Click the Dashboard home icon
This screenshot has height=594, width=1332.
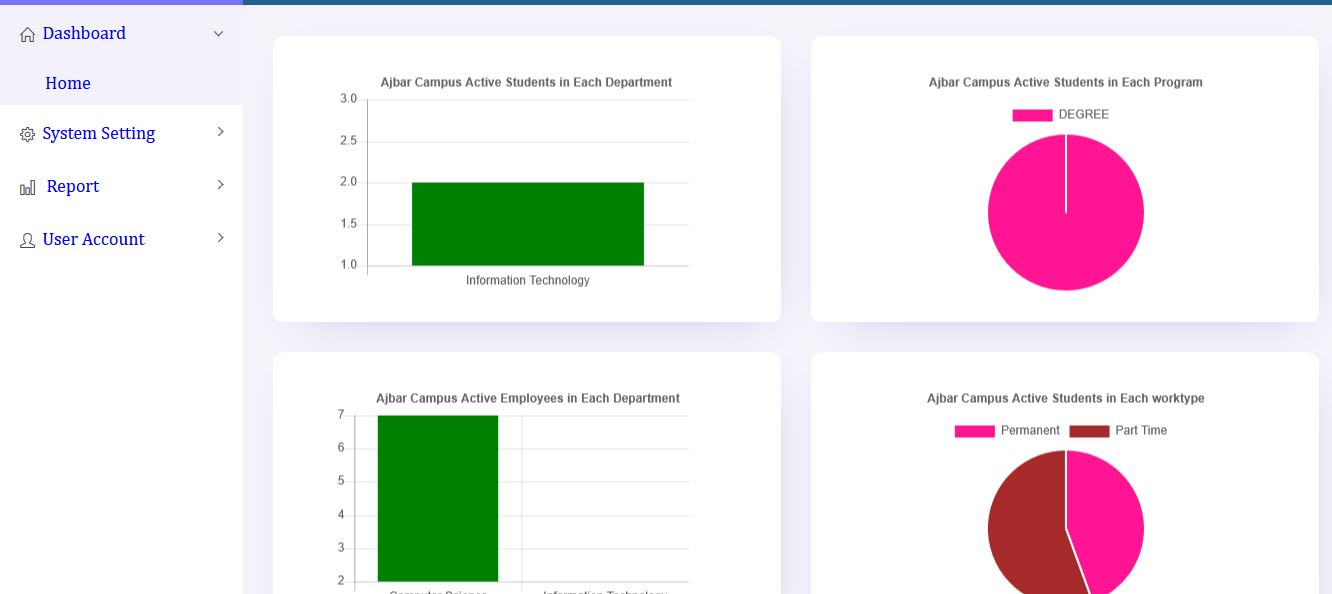click(27, 35)
